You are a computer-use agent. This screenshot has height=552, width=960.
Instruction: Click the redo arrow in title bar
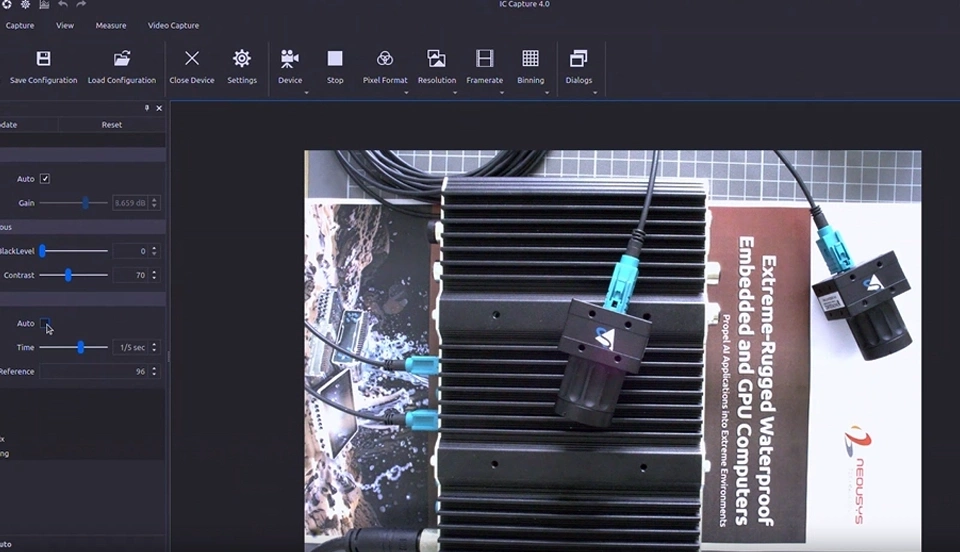click(81, 5)
